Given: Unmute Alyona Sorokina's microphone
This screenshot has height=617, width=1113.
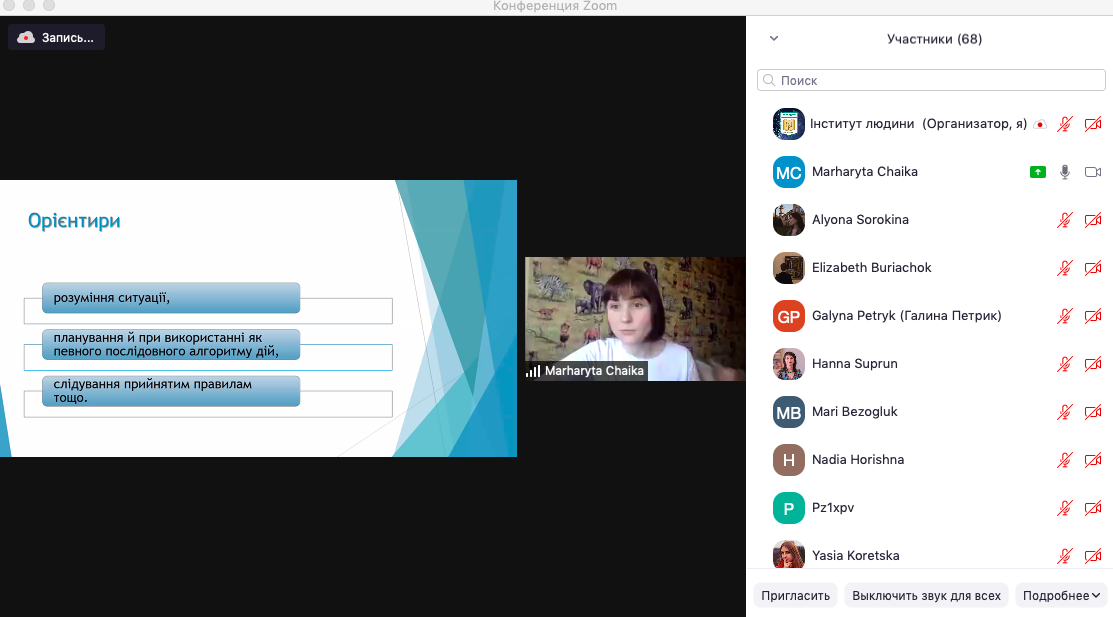Looking at the screenshot, I should (x=1065, y=220).
